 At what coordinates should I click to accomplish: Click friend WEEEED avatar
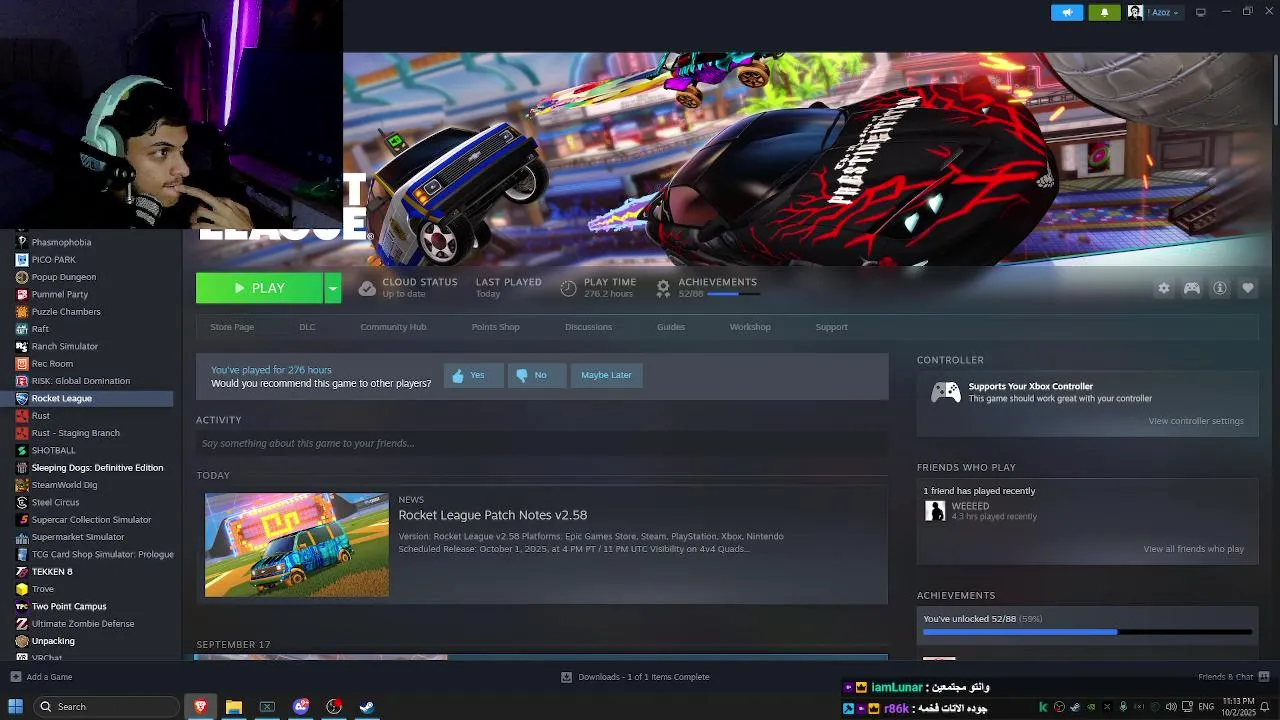coord(935,511)
